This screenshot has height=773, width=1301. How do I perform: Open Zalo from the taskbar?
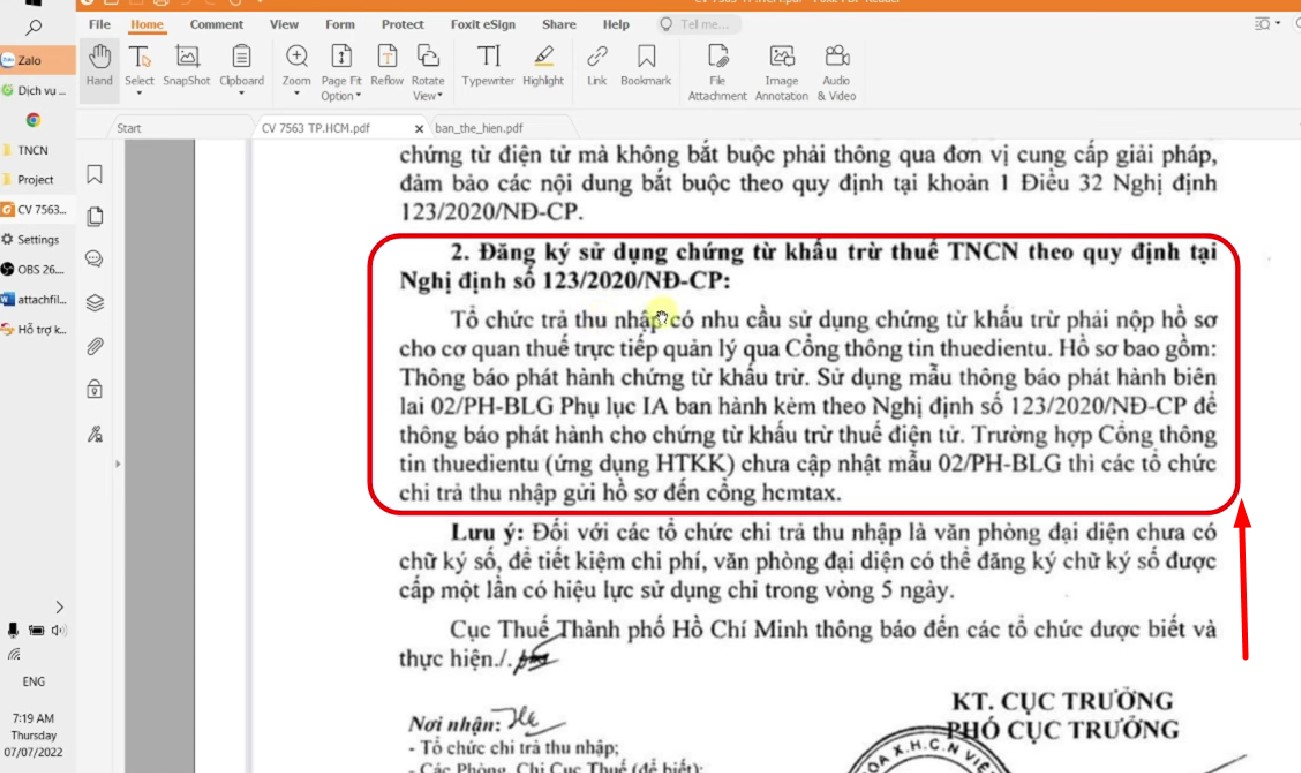[37, 60]
